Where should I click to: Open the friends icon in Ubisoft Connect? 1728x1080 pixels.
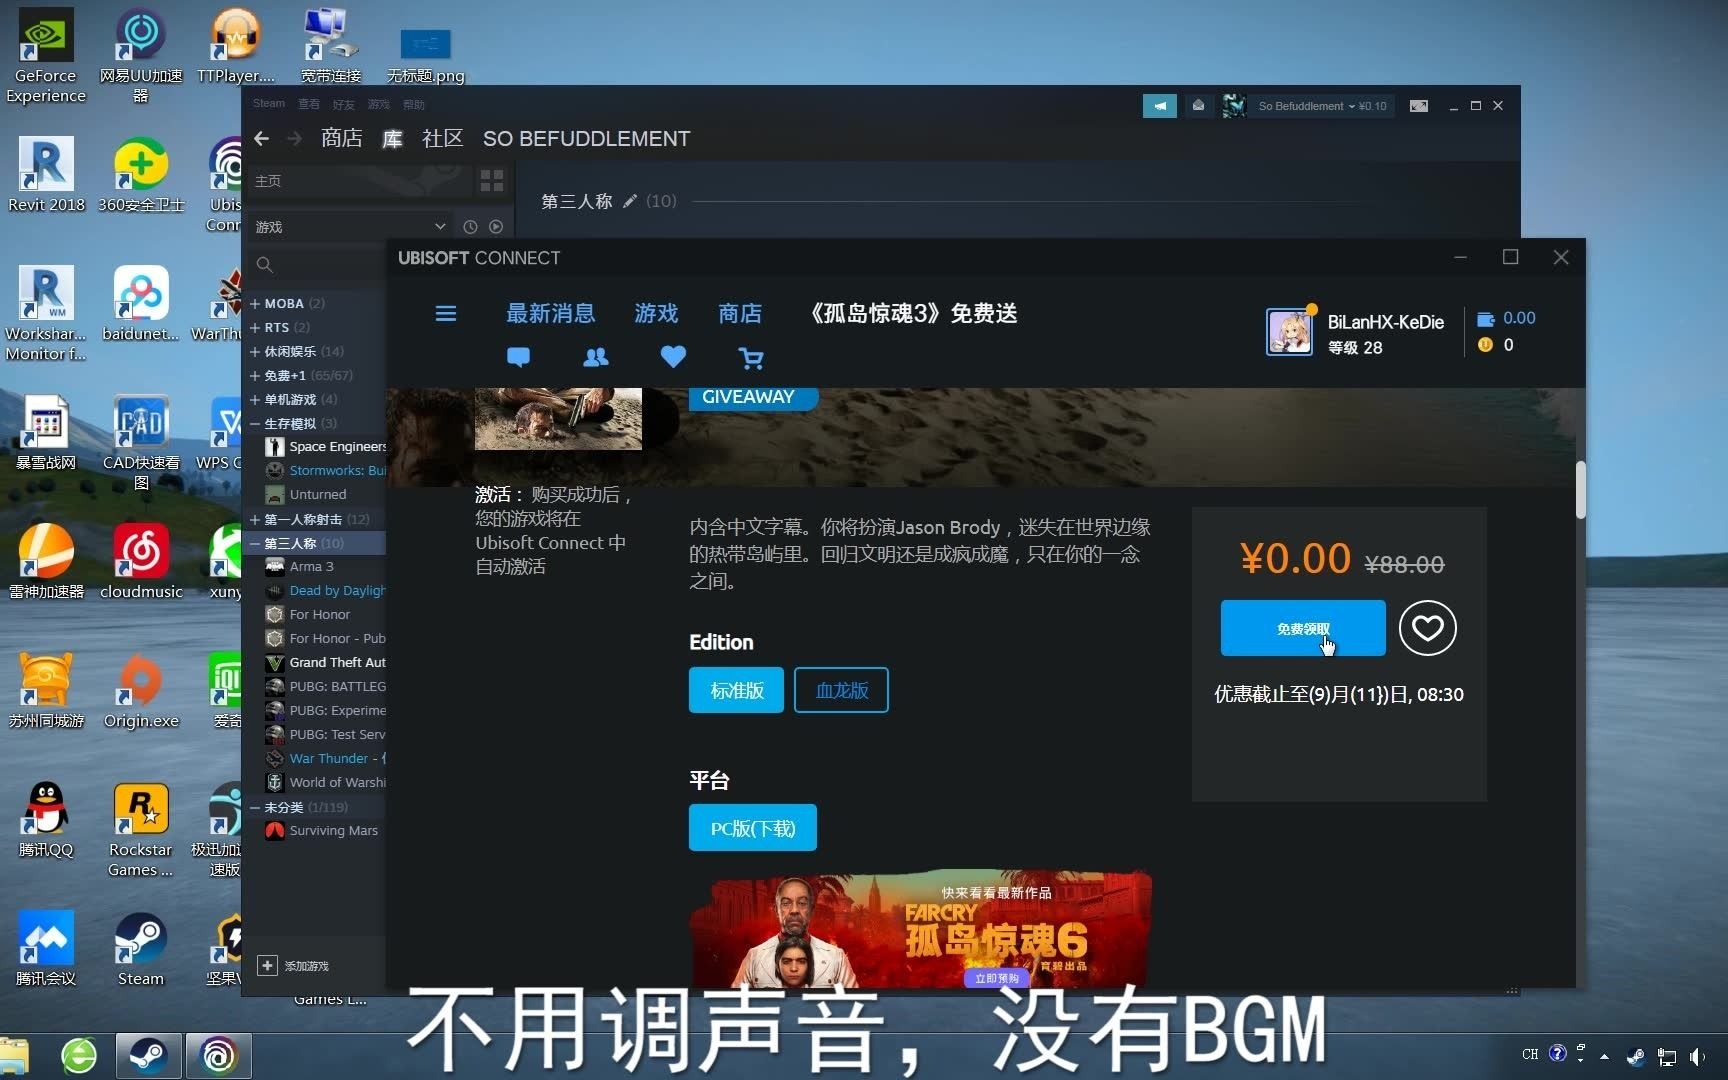[596, 357]
